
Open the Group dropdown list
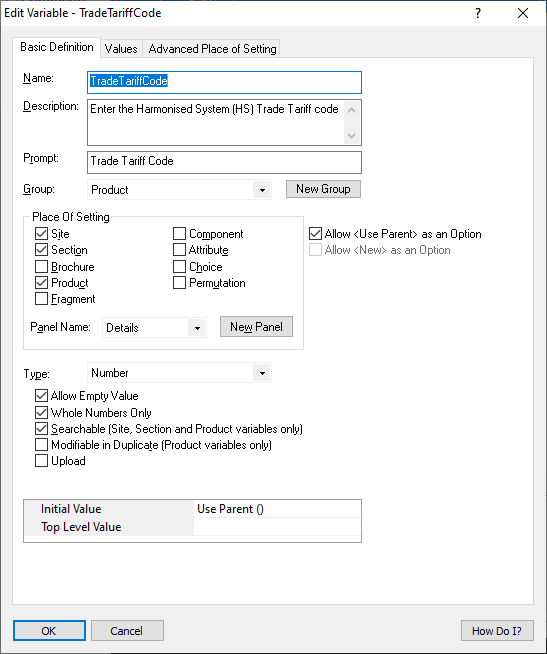coord(262,190)
